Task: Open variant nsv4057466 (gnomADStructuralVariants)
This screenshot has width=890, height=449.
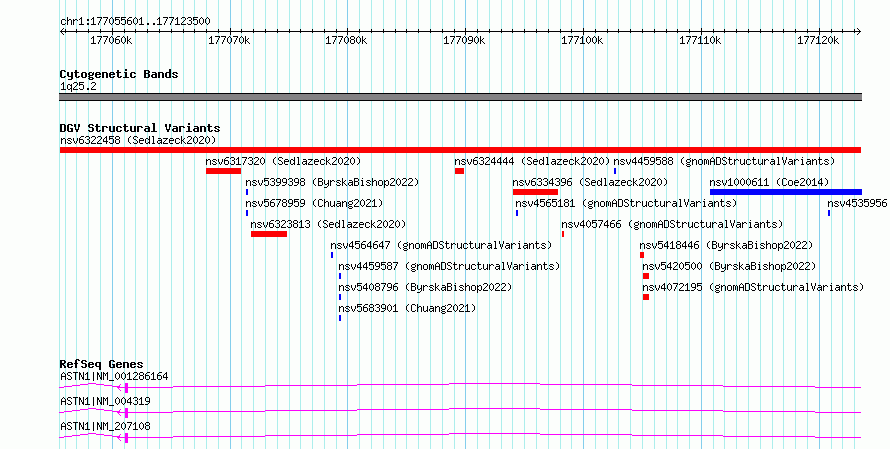Action: click(672, 224)
